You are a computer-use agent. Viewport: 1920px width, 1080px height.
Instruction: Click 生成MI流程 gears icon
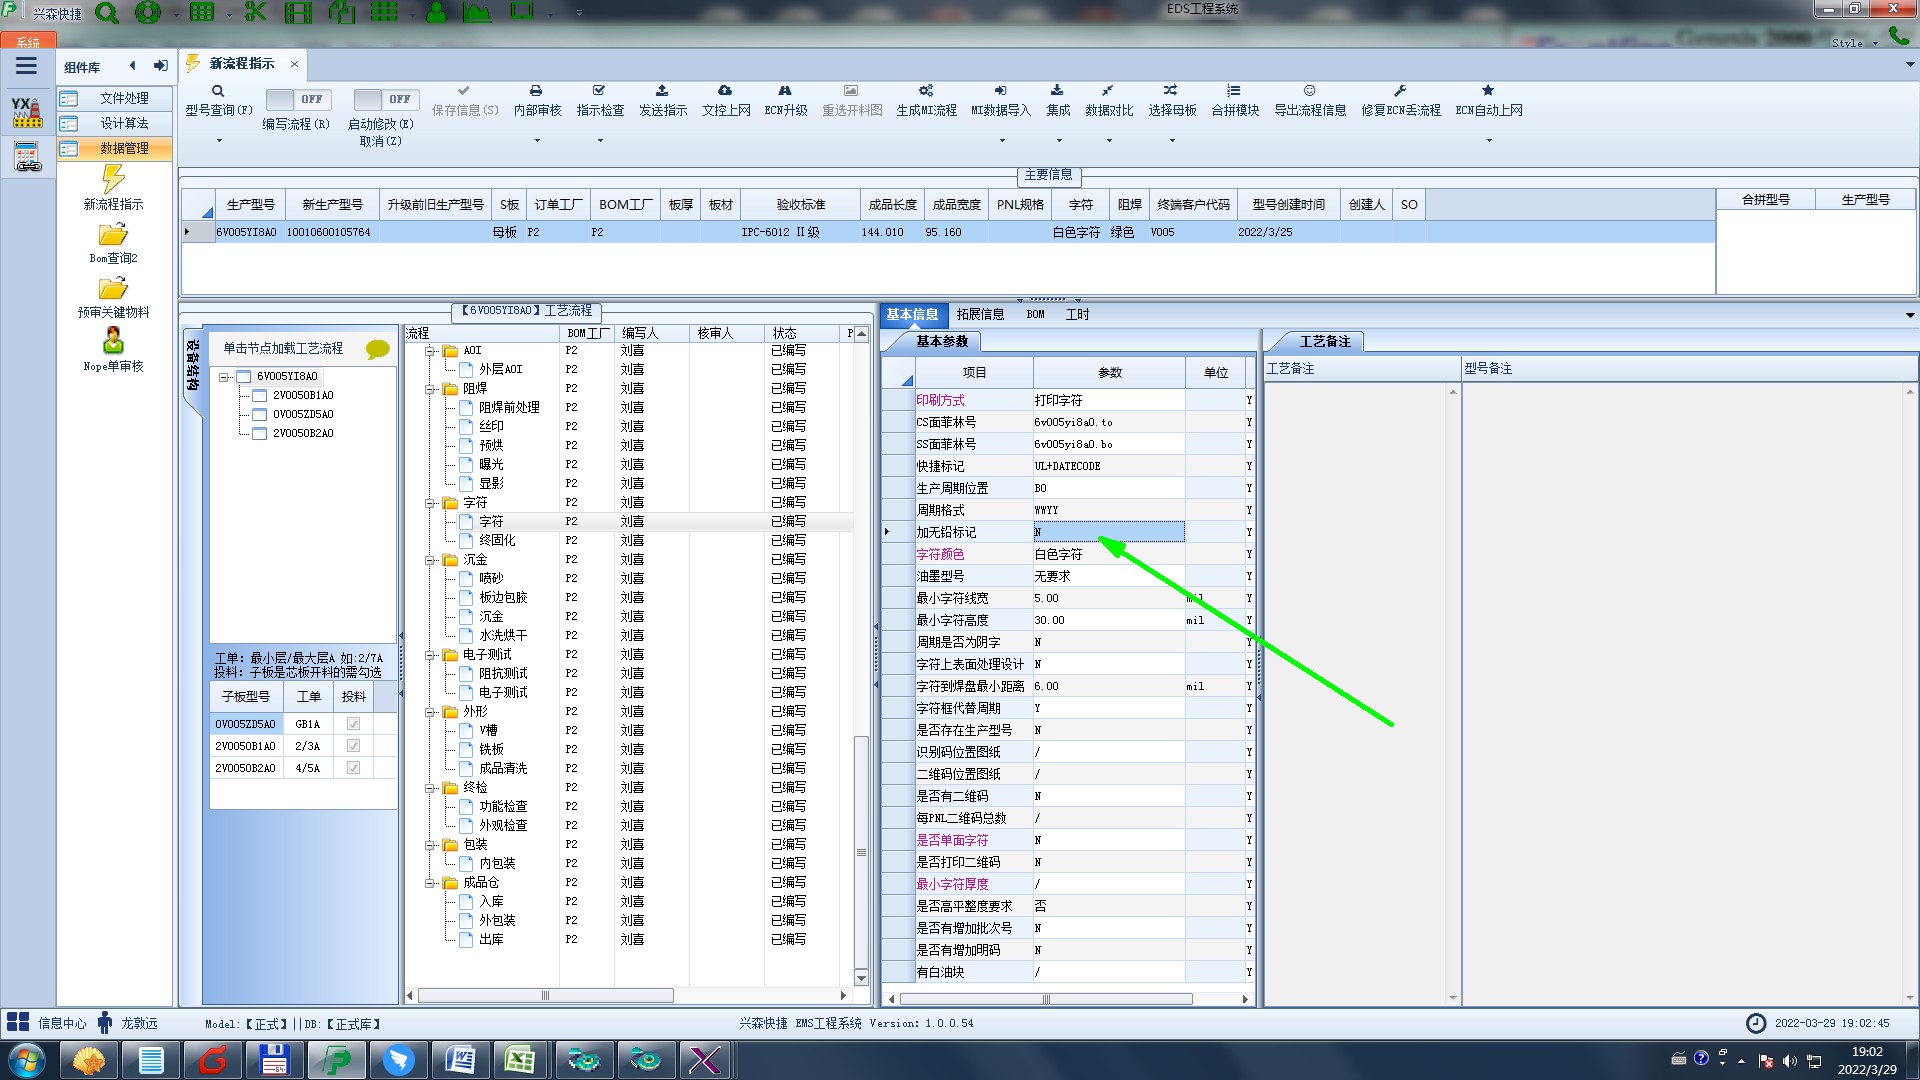(x=926, y=91)
